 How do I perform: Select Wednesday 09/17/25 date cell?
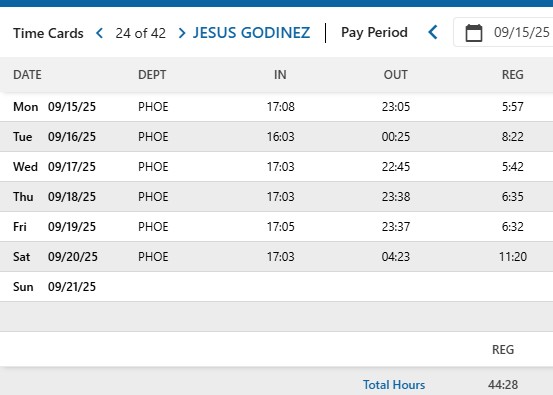pos(72,166)
